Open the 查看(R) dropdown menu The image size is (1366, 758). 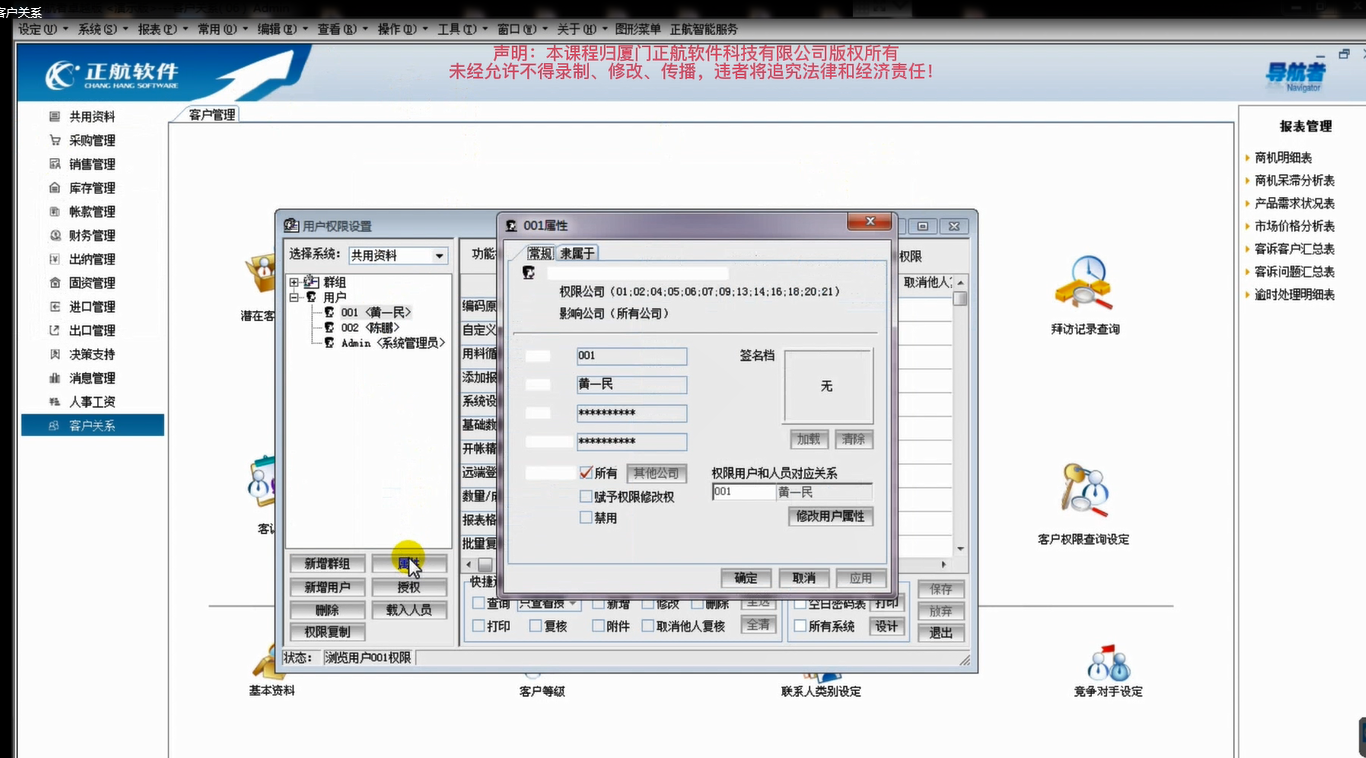pyautogui.click(x=342, y=30)
